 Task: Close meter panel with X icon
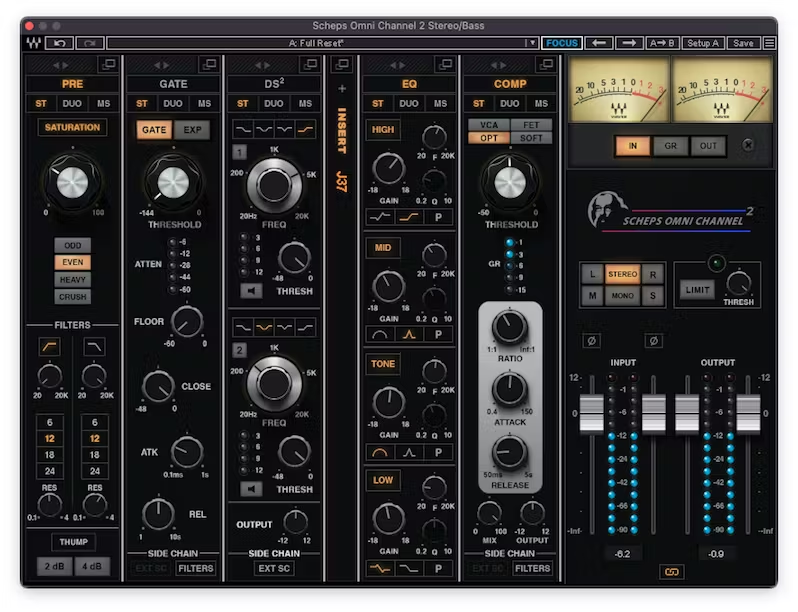pos(748,145)
